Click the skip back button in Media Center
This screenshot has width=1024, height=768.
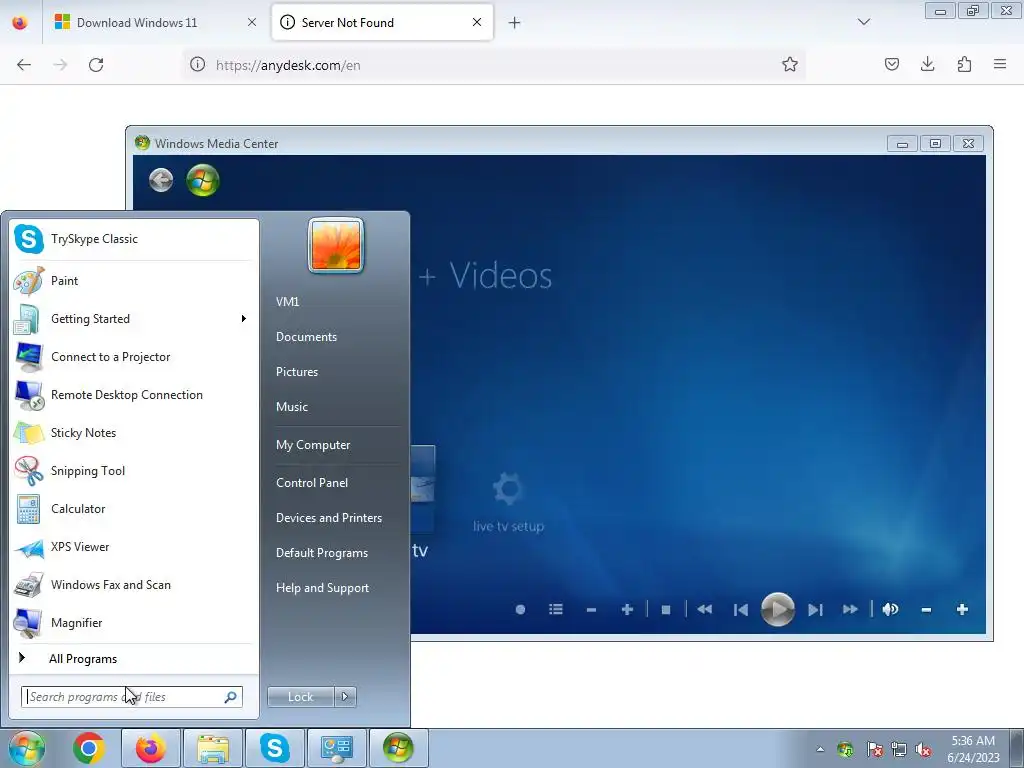741,609
